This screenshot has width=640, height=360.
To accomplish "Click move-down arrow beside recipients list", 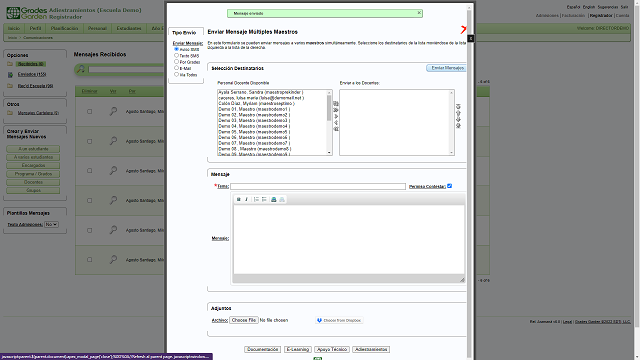I will click(458, 120).
